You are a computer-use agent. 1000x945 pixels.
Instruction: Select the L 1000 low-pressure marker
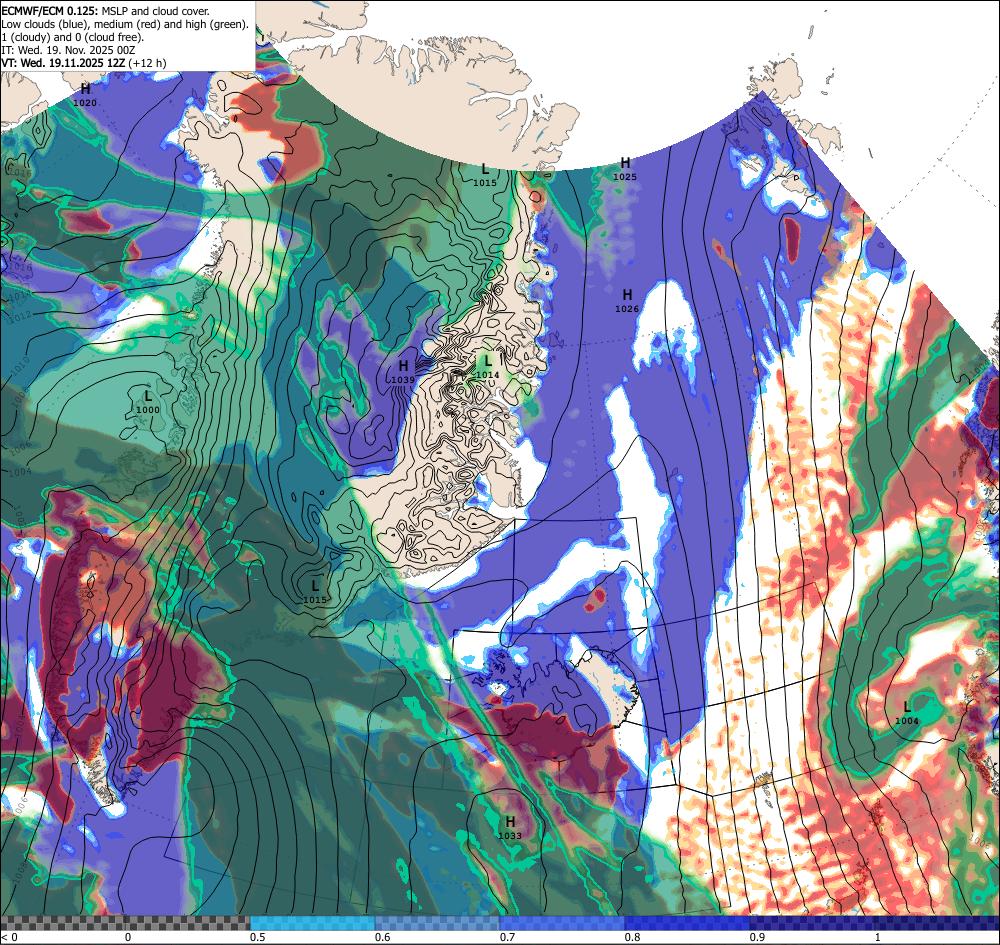(x=148, y=402)
